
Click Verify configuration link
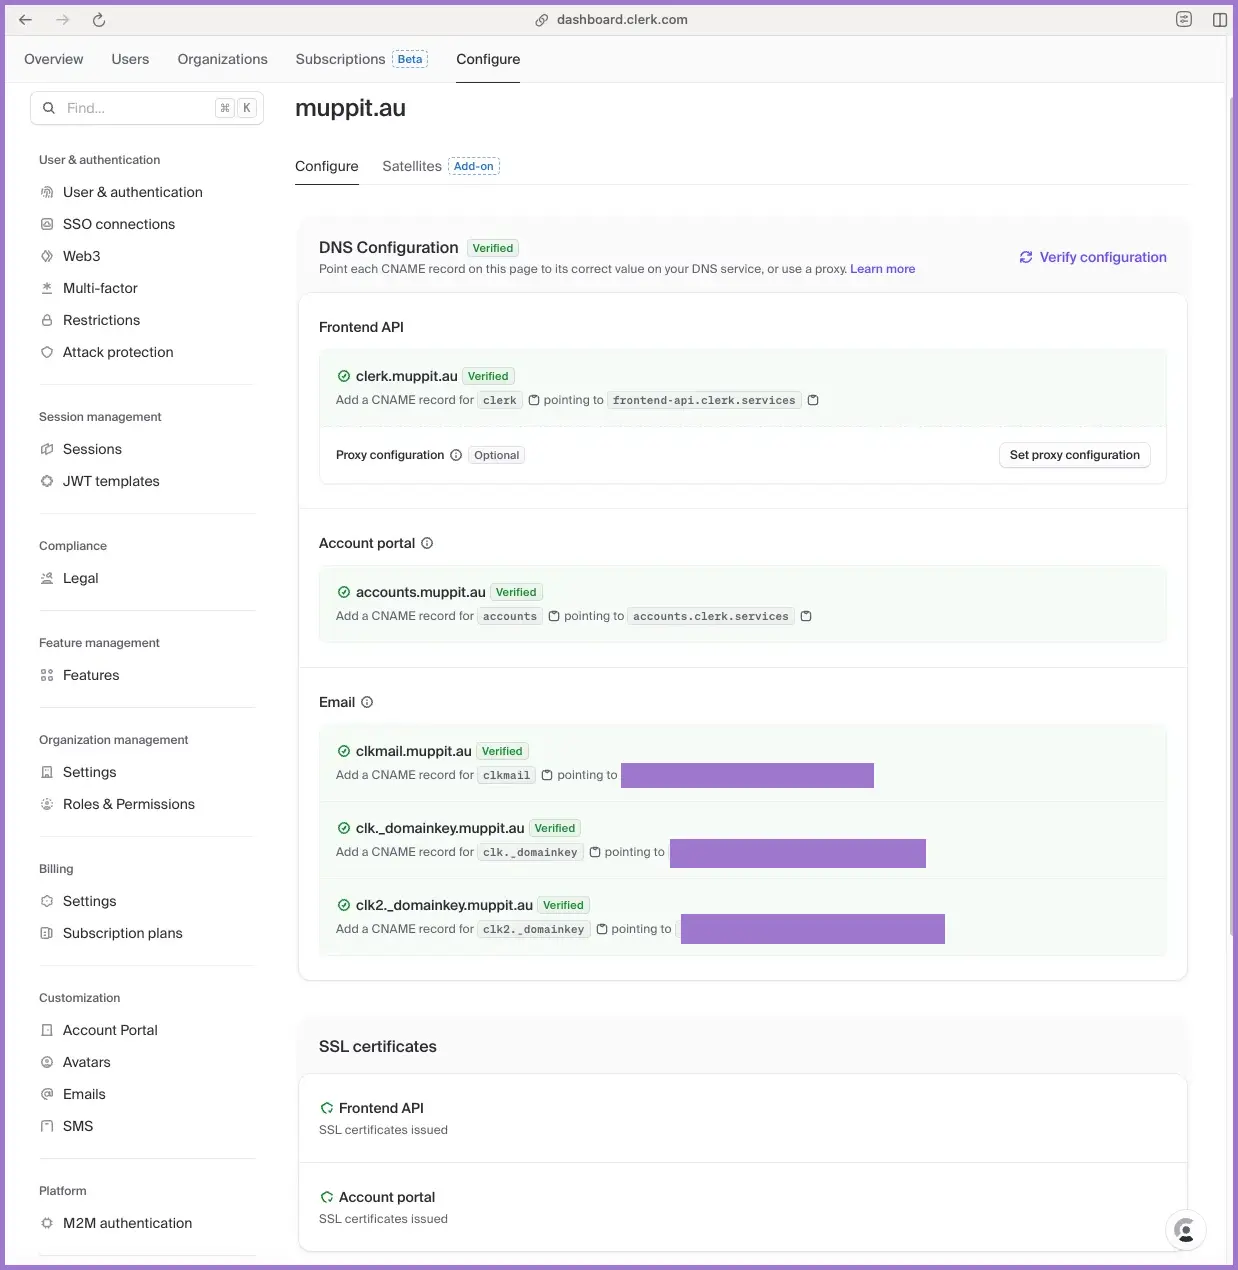1093,257
